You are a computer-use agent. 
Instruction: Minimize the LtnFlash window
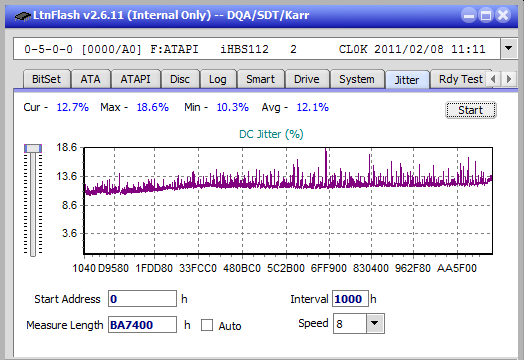(469, 15)
